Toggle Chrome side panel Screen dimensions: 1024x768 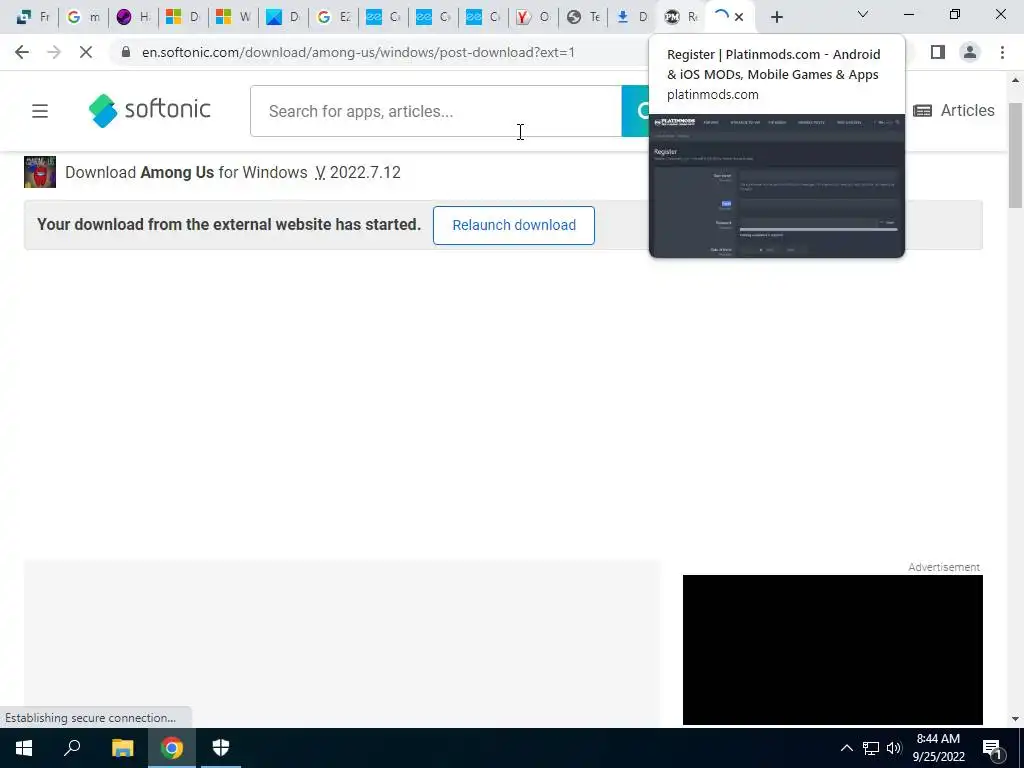(x=938, y=52)
